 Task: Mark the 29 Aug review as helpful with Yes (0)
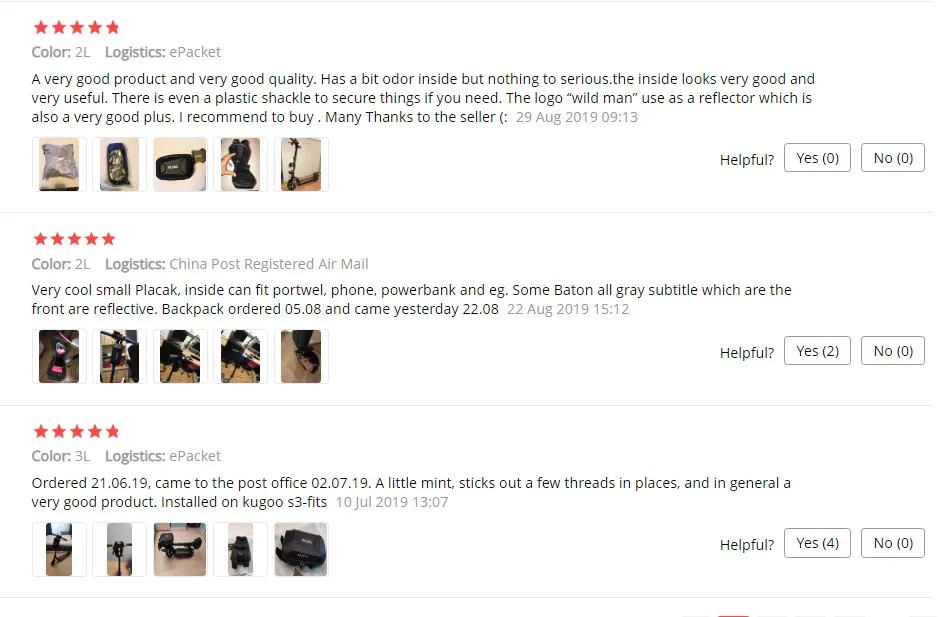(817, 158)
